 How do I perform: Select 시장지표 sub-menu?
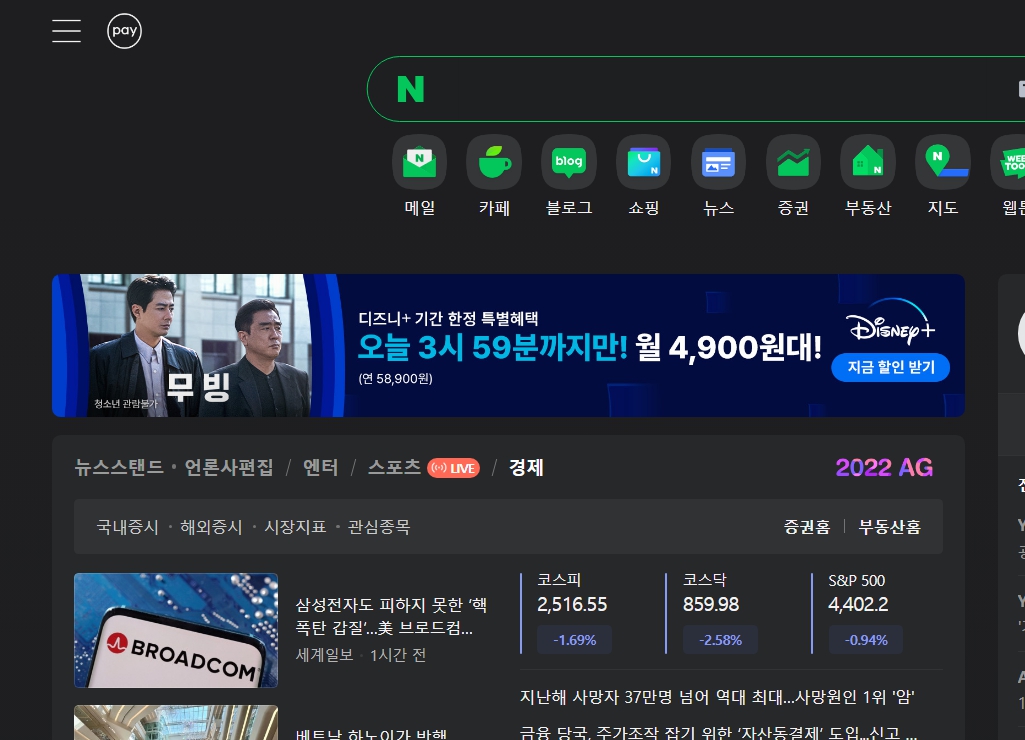[x=295, y=527]
